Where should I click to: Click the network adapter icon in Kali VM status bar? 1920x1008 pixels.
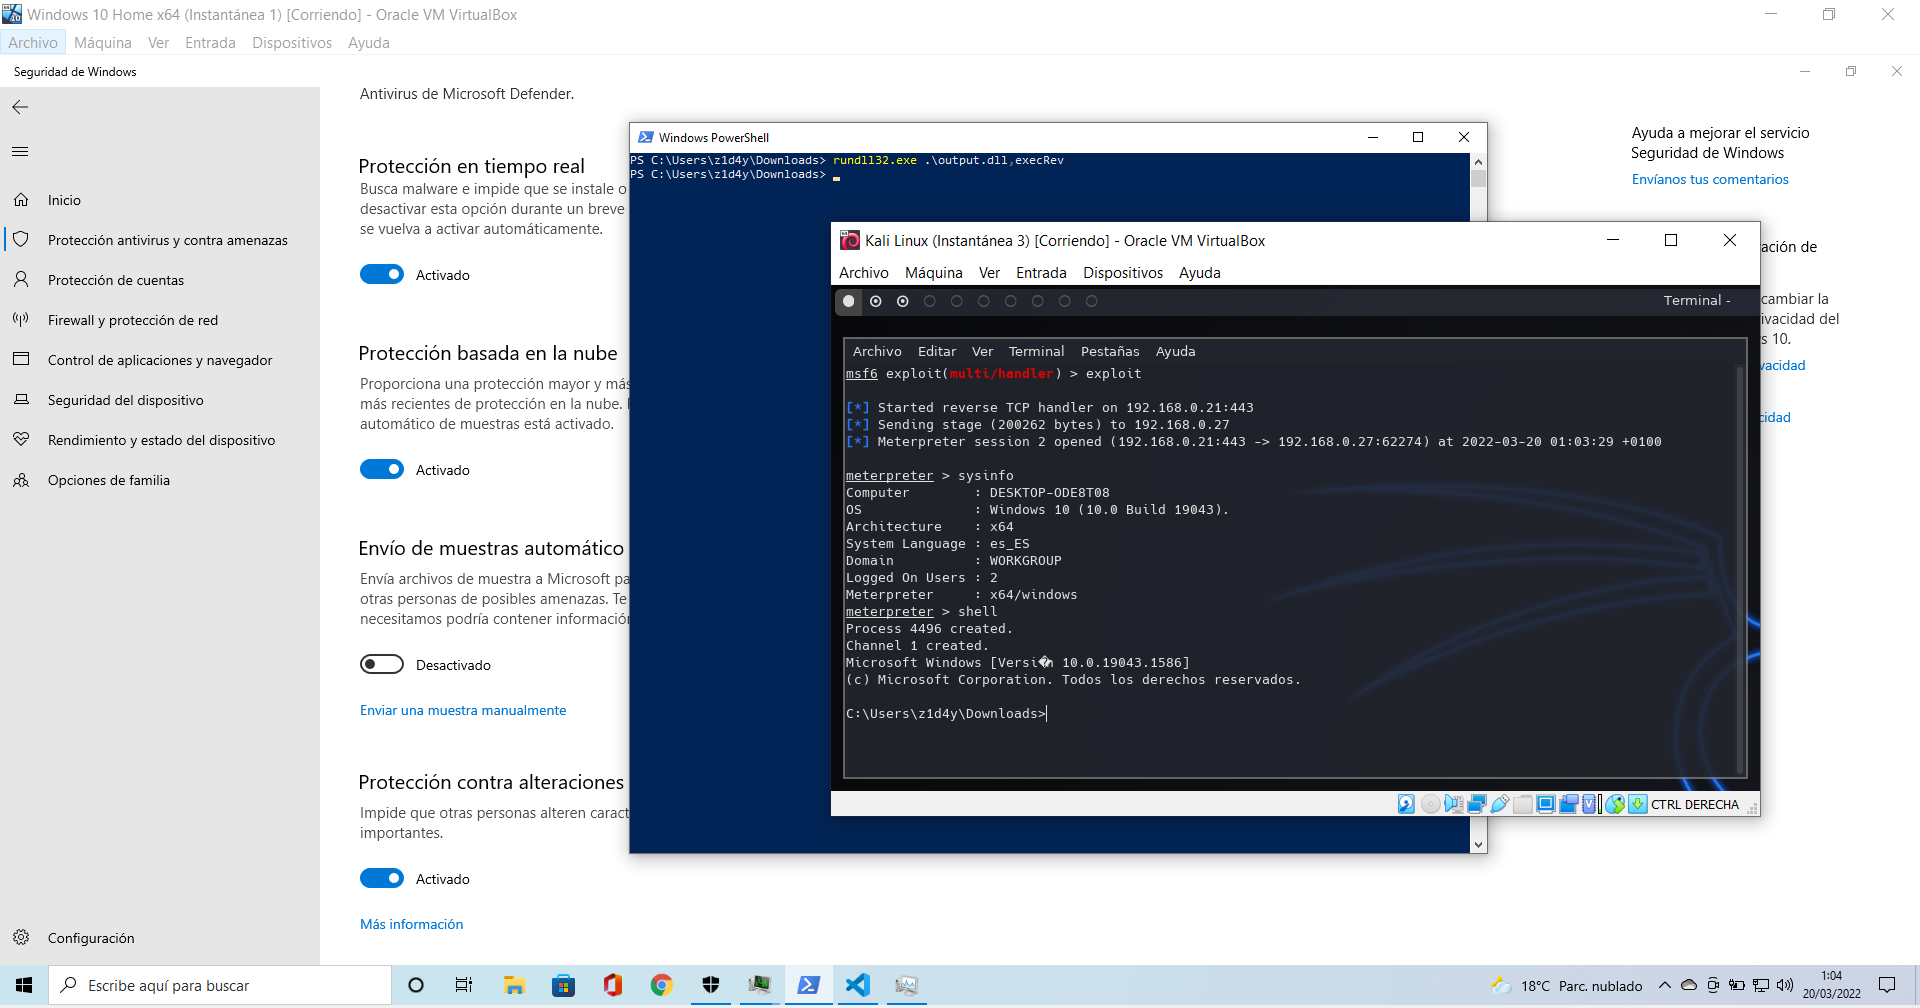point(1477,804)
